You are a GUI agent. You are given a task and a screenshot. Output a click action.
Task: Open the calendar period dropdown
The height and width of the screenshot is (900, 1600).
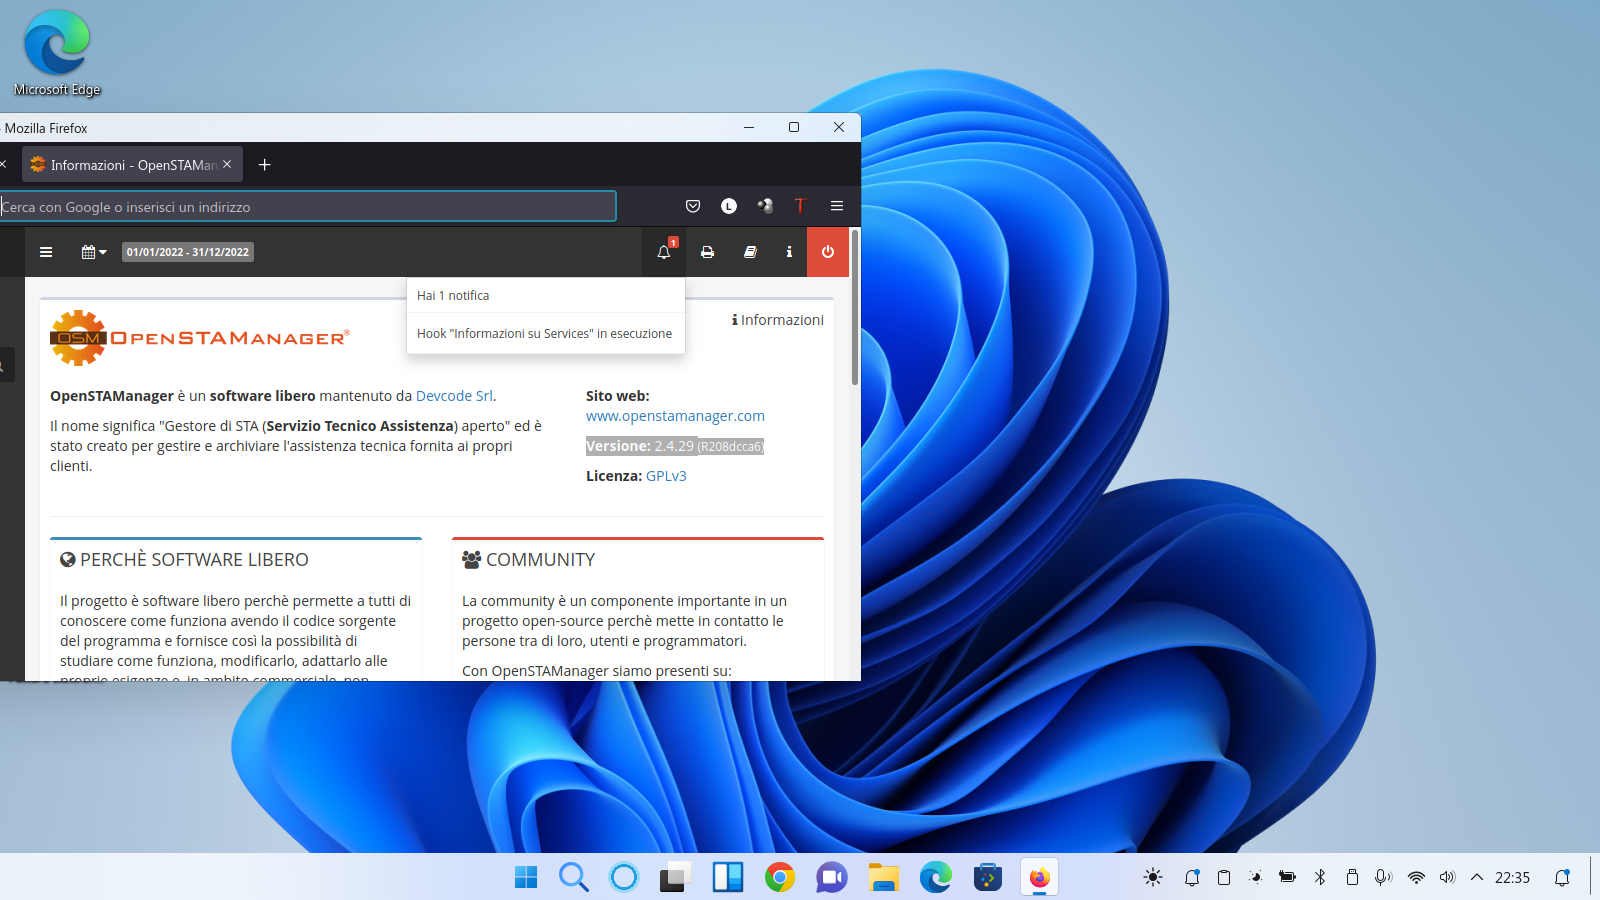[x=94, y=252]
